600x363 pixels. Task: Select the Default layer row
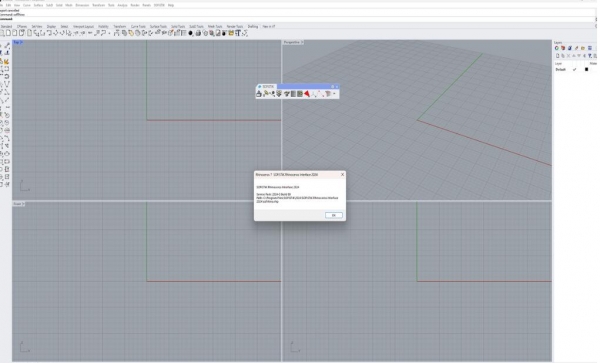576,69
